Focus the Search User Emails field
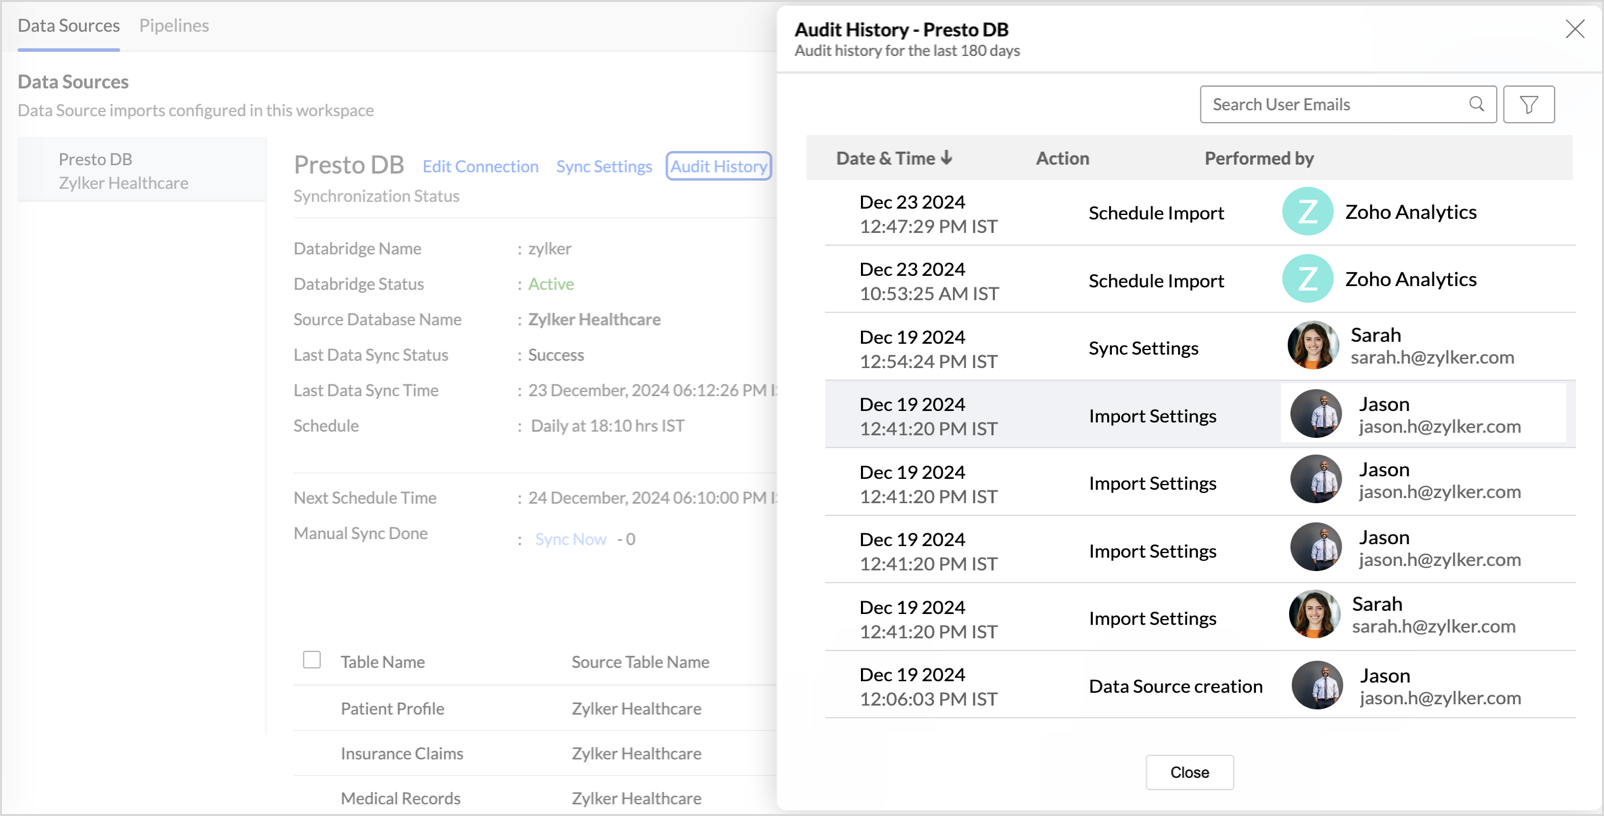This screenshot has height=816, width=1604. [1348, 104]
